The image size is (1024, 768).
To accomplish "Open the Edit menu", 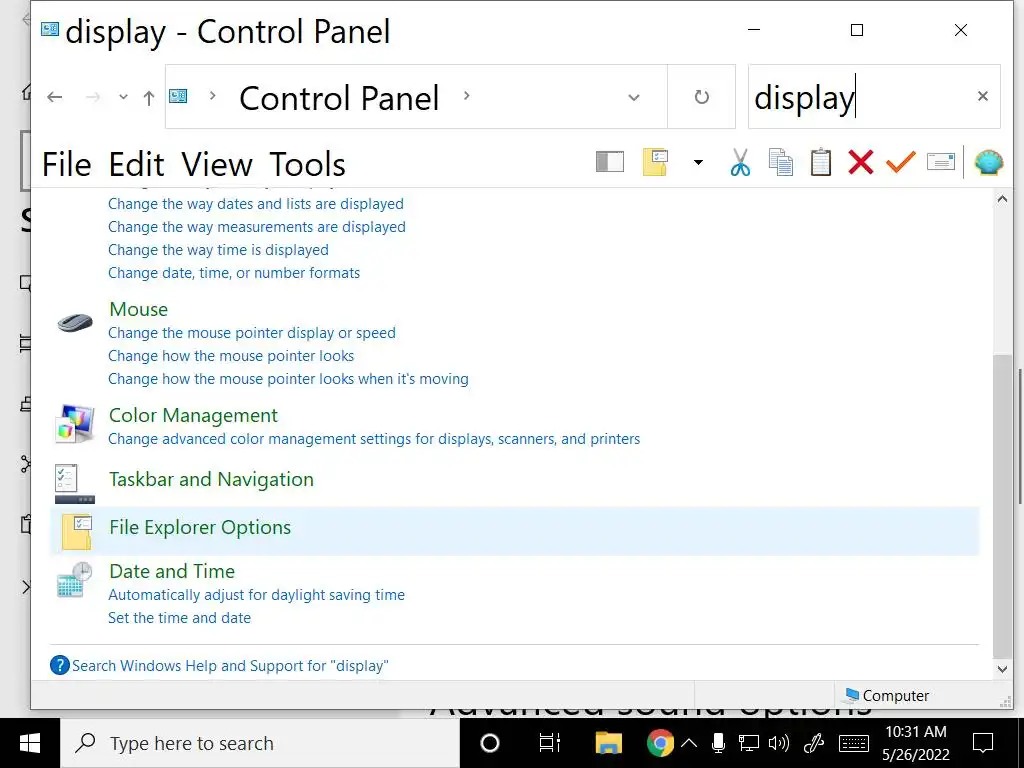I will (136, 164).
